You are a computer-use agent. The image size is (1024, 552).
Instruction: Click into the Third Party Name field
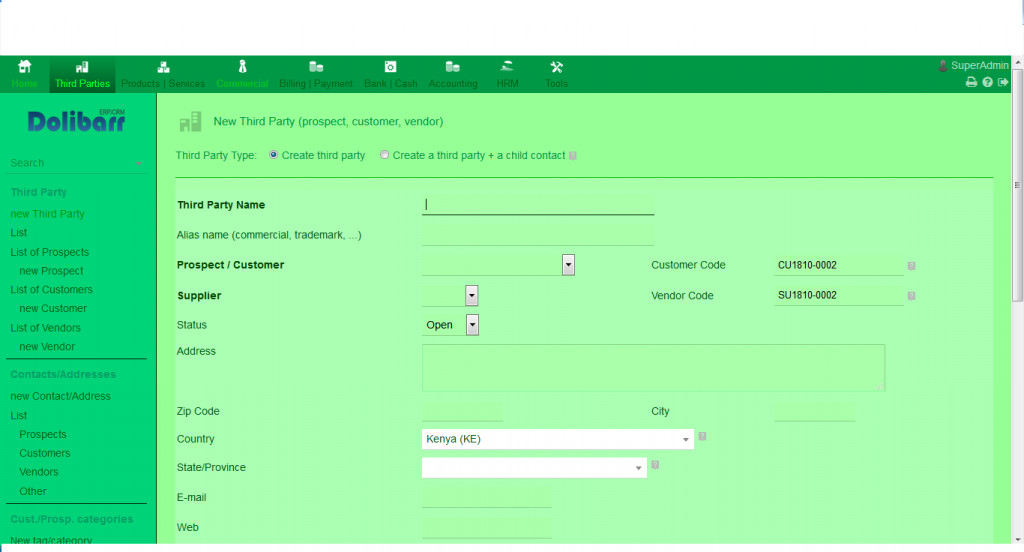[537, 204]
